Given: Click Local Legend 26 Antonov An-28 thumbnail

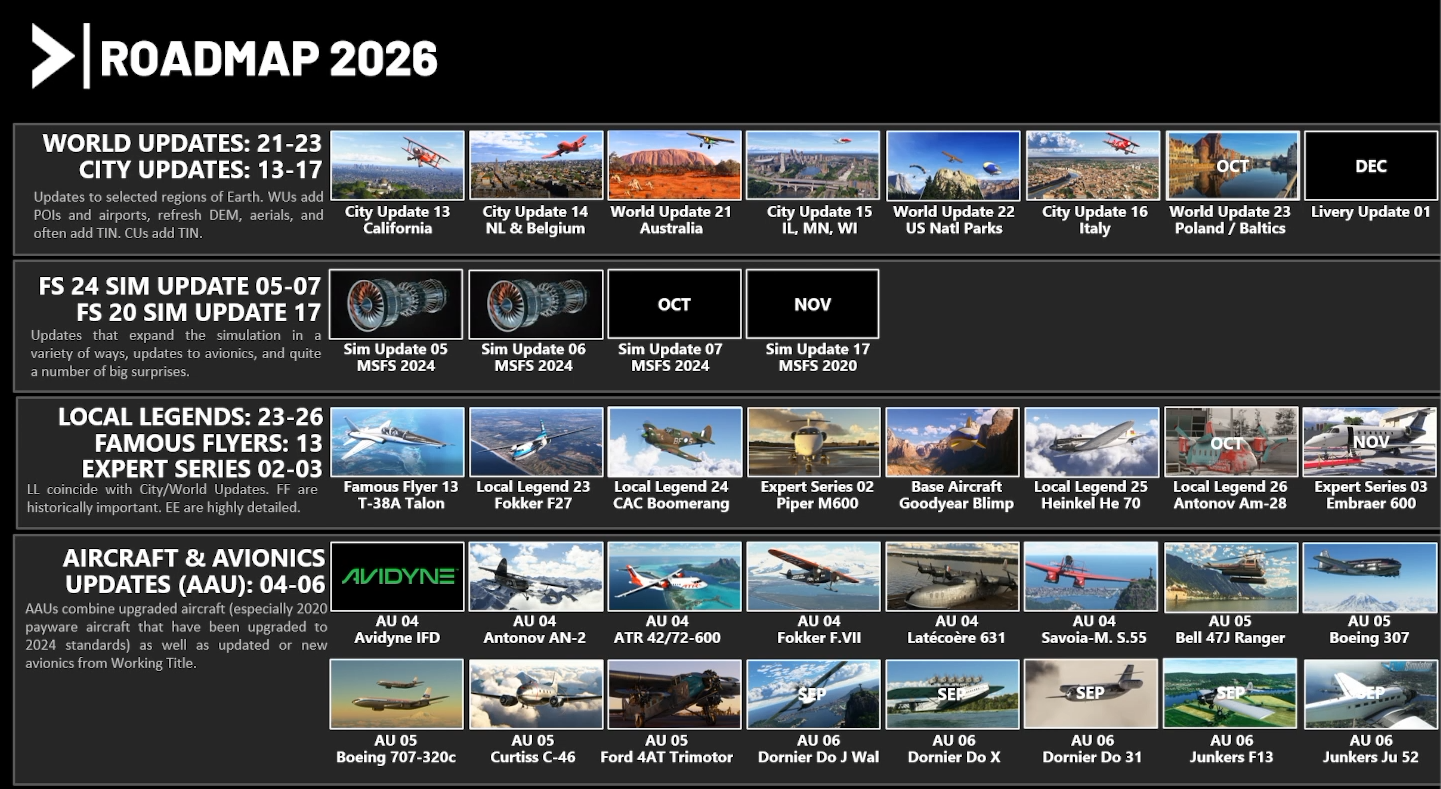Looking at the screenshot, I should pos(1231,442).
